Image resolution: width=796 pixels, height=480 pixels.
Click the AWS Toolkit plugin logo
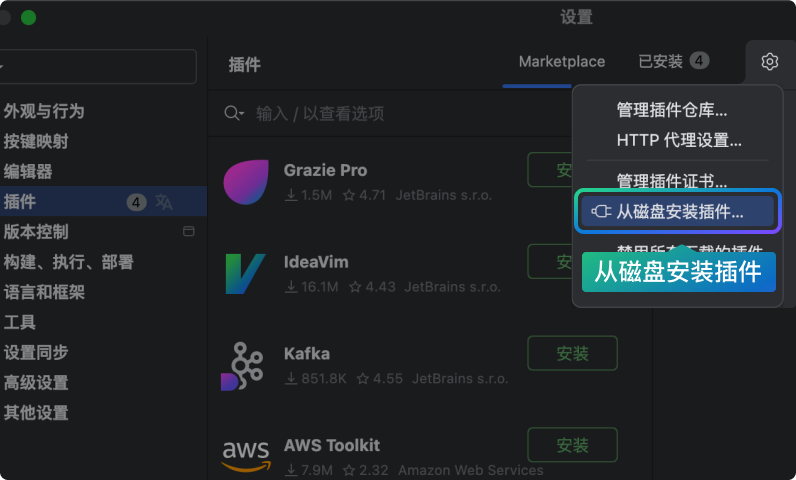click(246, 455)
